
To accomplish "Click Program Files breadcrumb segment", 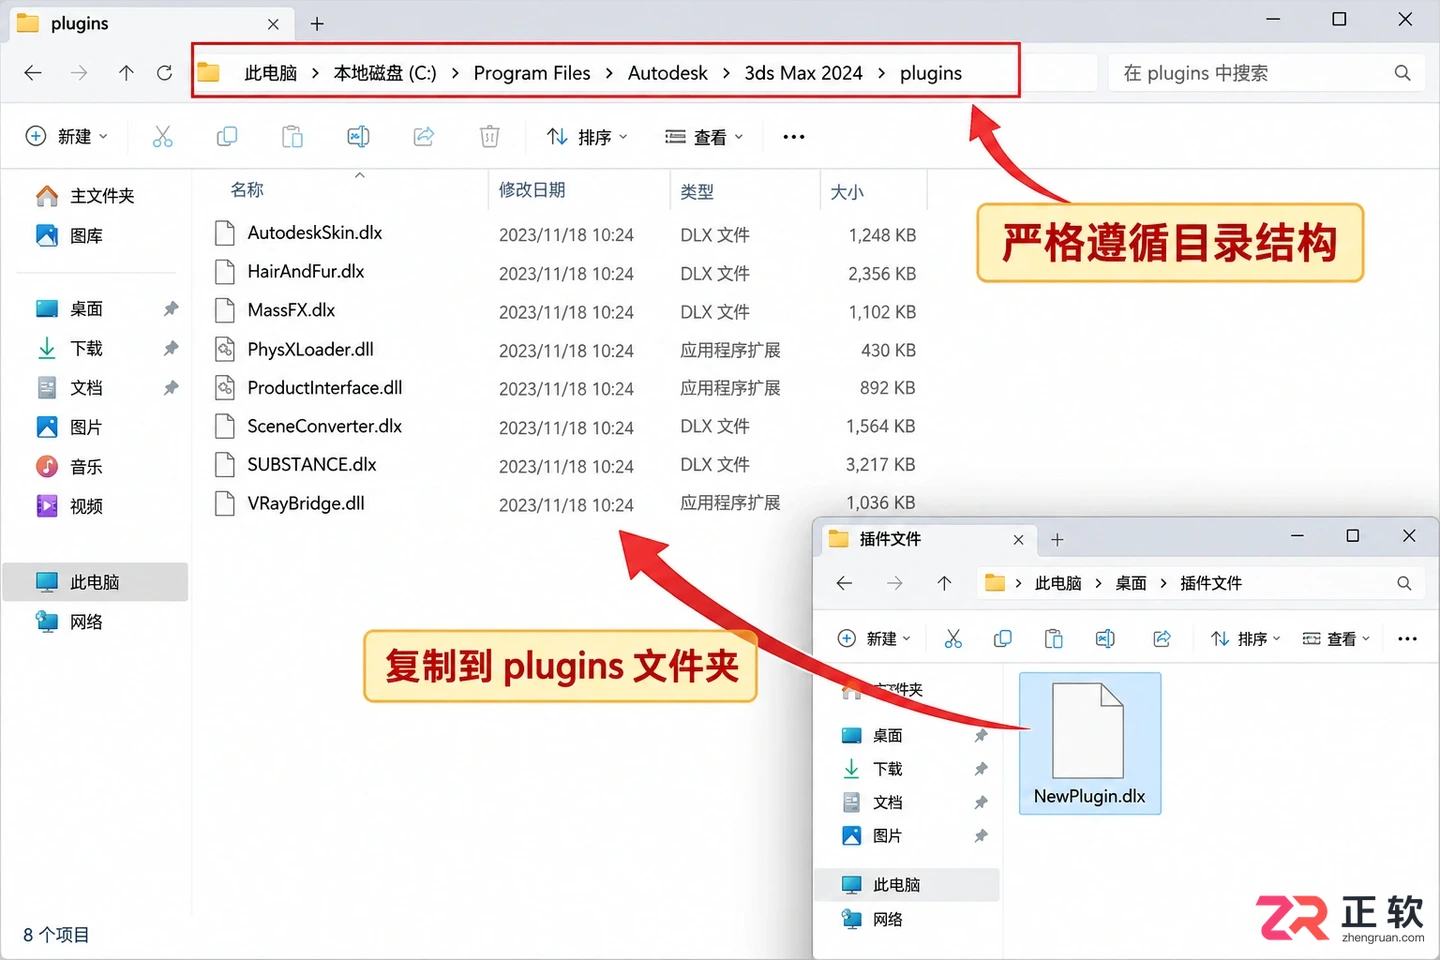I will click(532, 73).
